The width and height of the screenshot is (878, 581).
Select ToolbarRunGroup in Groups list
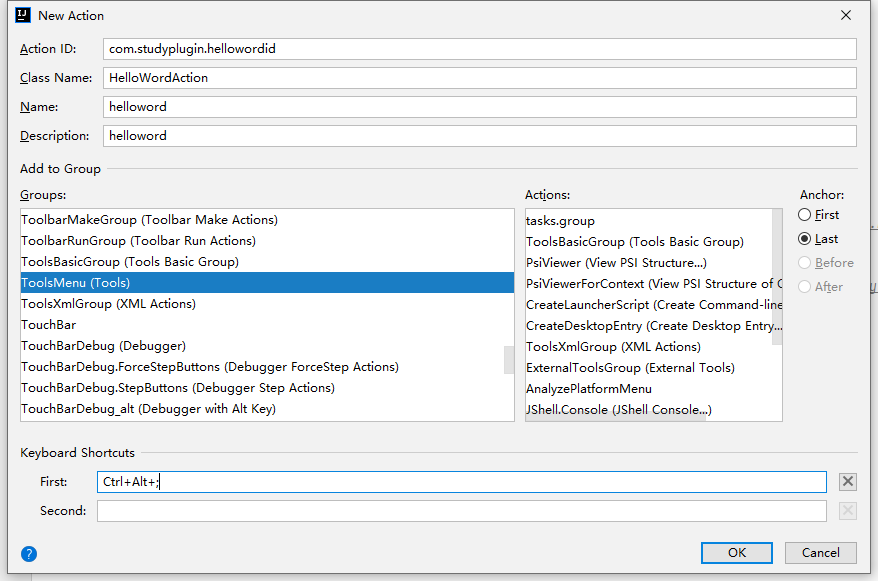pyautogui.click(x=267, y=241)
